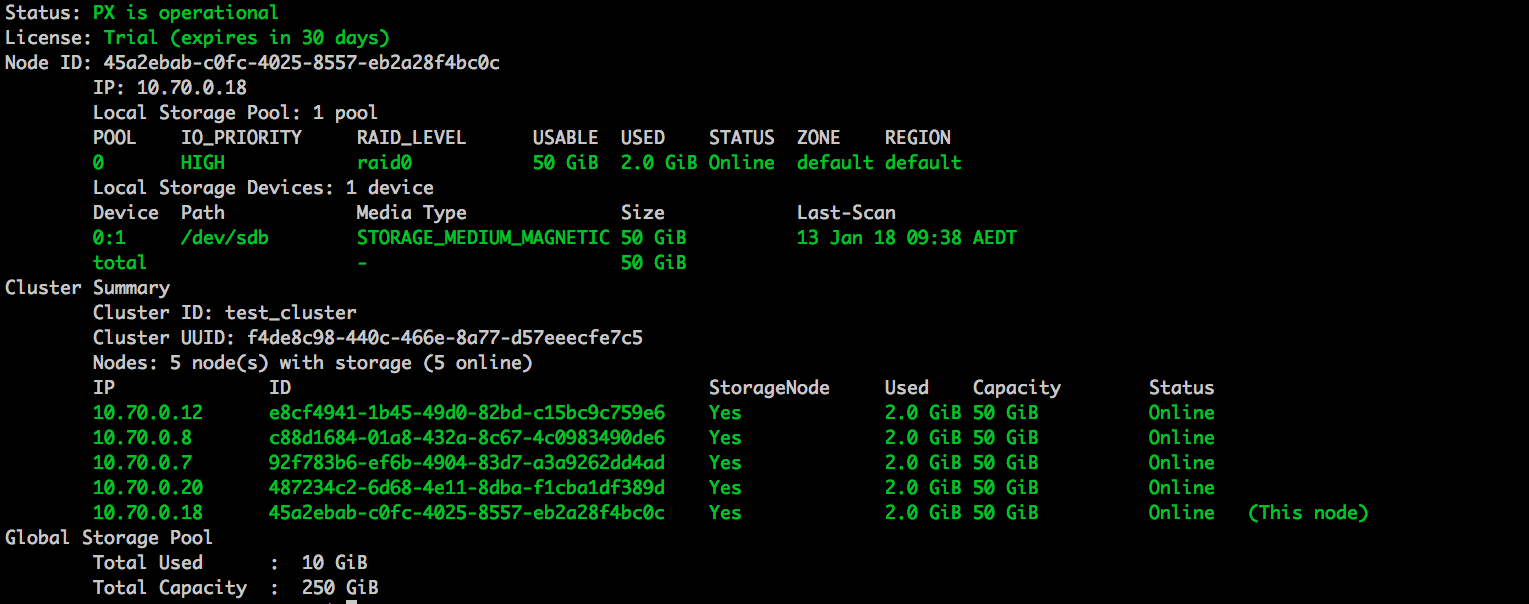This screenshot has width=1529, height=604.
Task: Click the row for node IP 10.70.0.7
Action: click(x=142, y=463)
